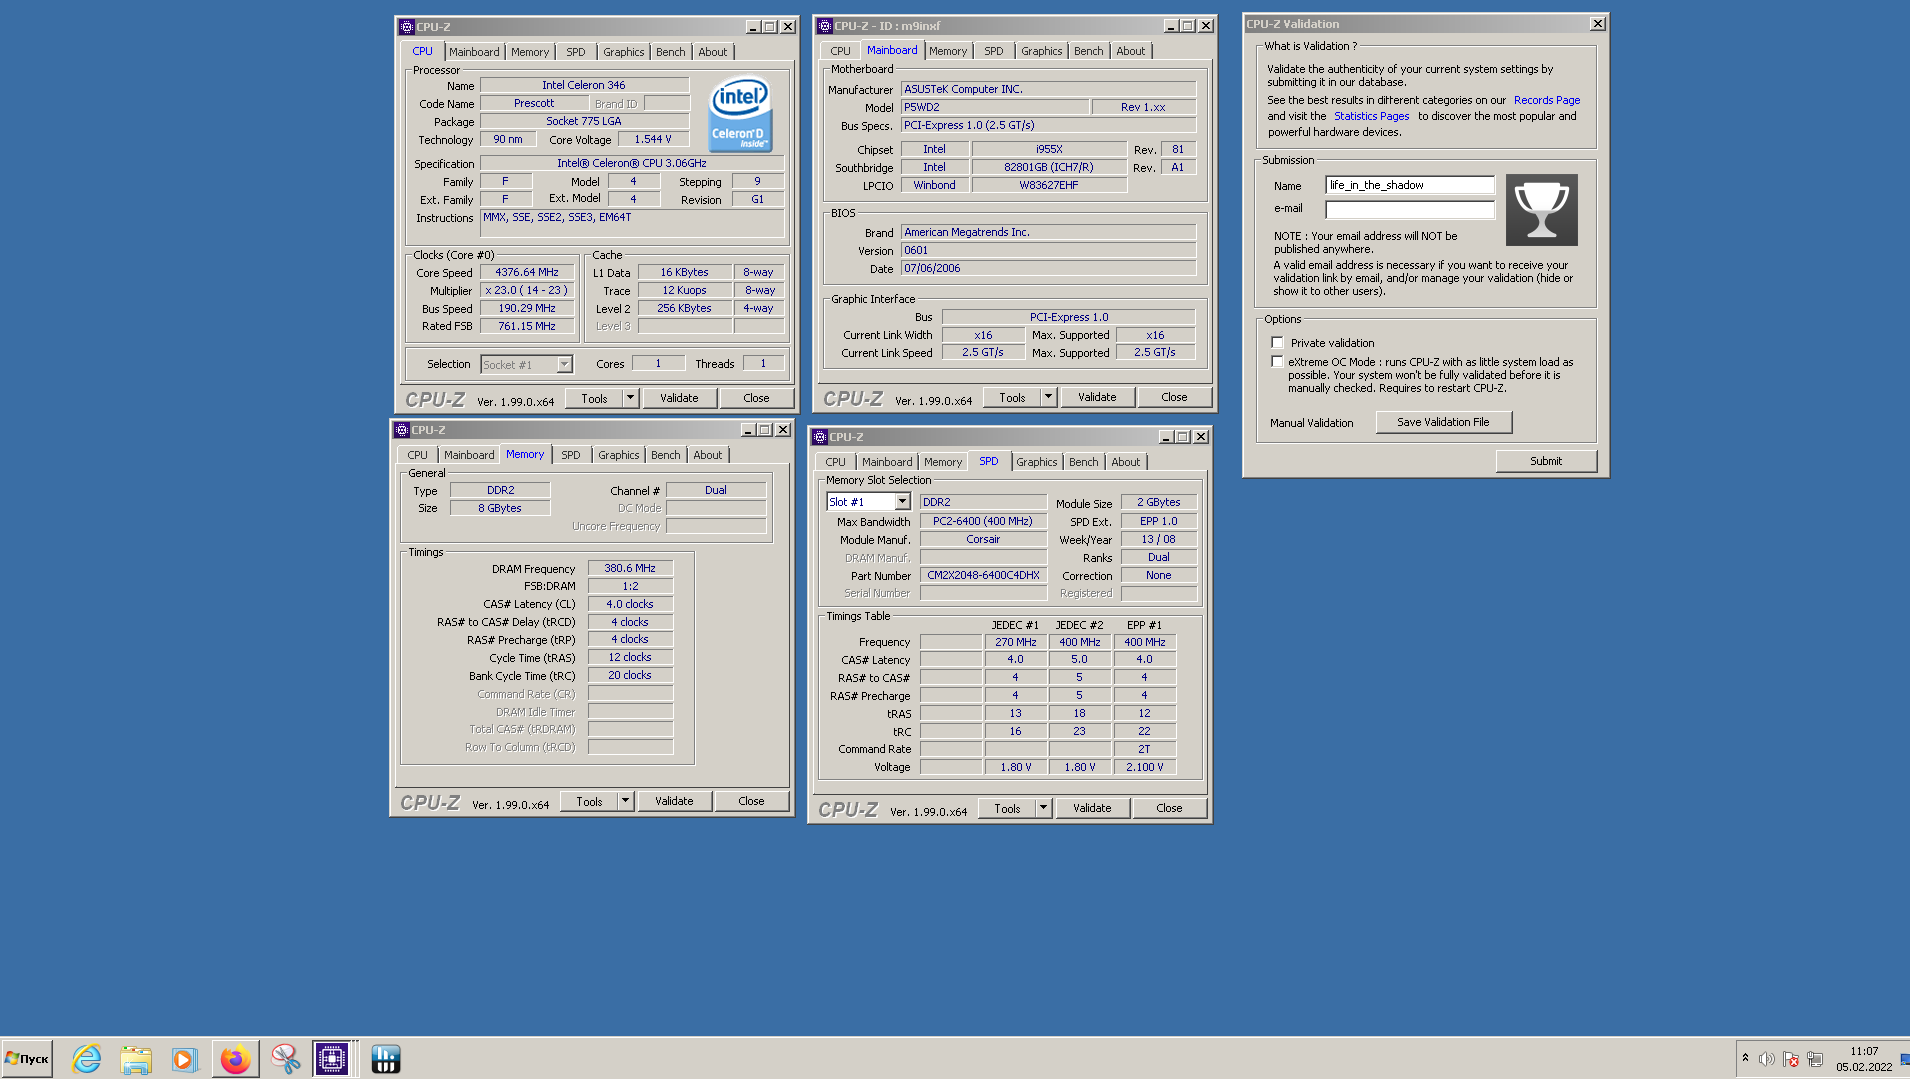Viewport: 1910px width, 1079px height.
Task: Open the Statistics Pages link
Action: [x=1372, y=116]
